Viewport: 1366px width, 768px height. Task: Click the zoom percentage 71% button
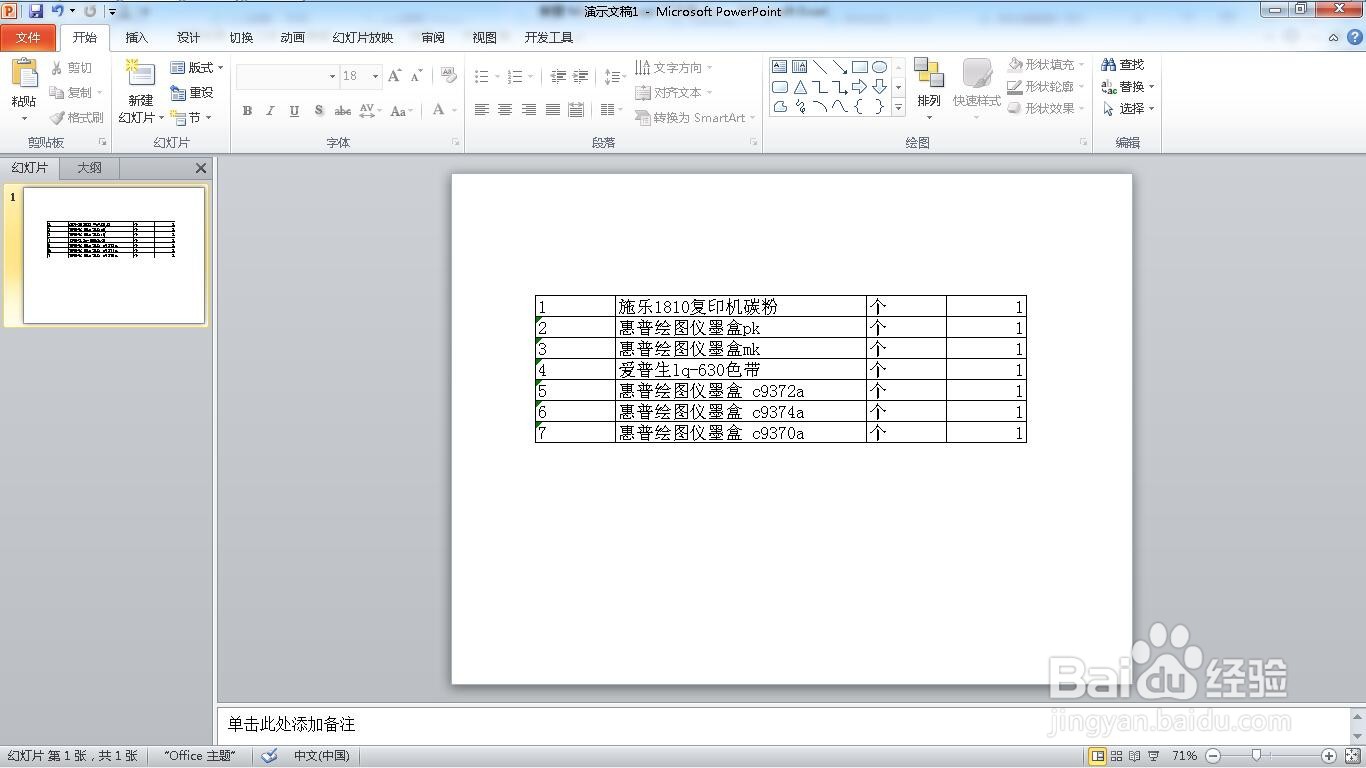pyautogui.click(x=1184, y=756)
